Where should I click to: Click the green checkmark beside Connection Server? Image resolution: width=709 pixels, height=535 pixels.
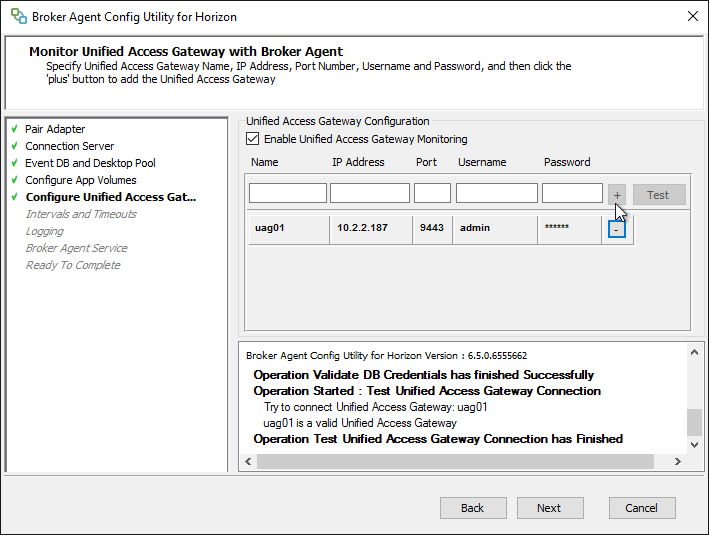pos(14,146)
